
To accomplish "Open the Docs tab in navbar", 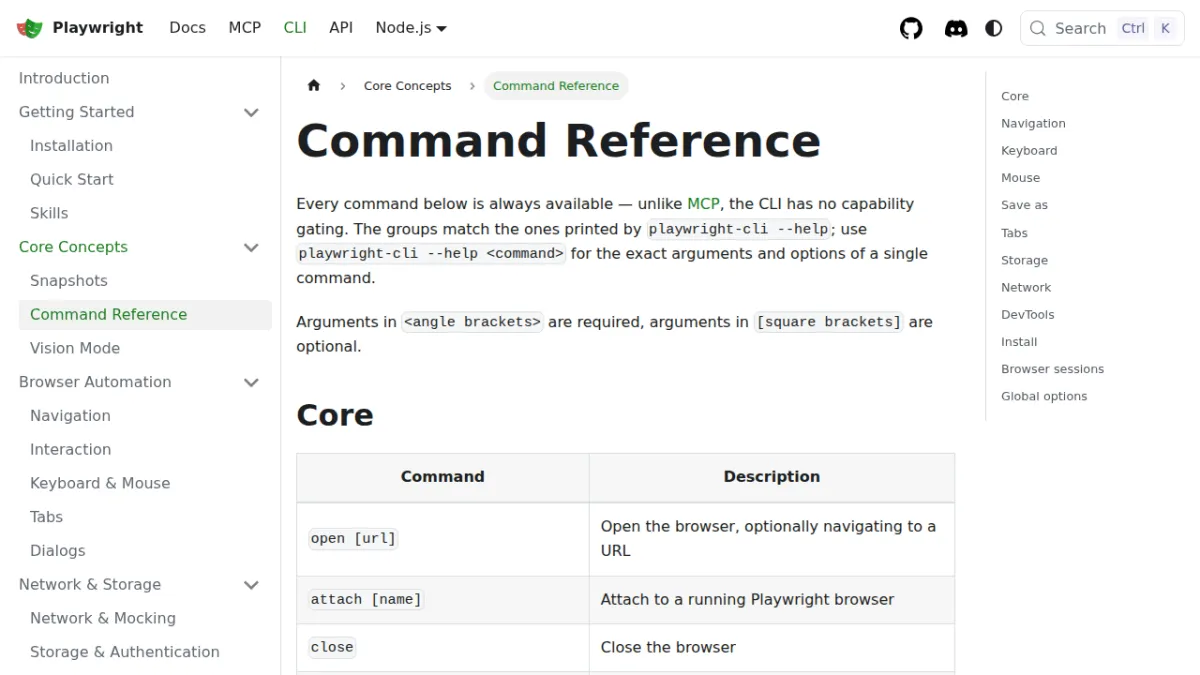I will tap(187, 28).
